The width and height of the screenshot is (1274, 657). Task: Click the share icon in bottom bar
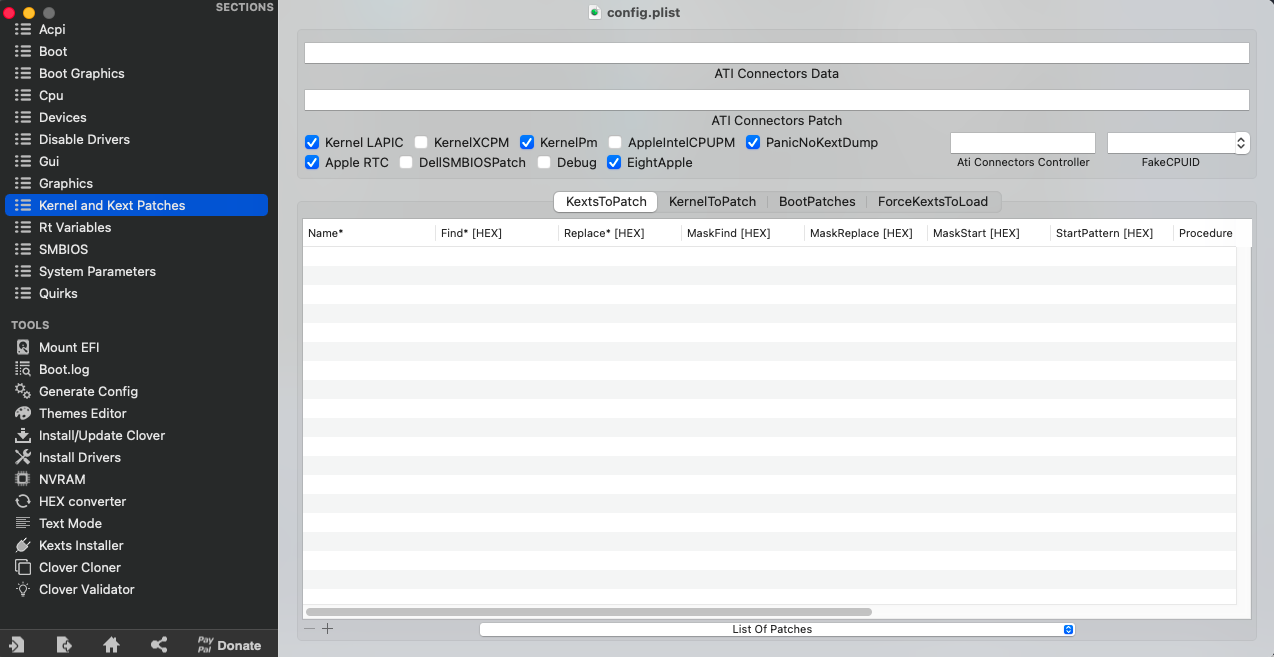click(x=159, y=645)
